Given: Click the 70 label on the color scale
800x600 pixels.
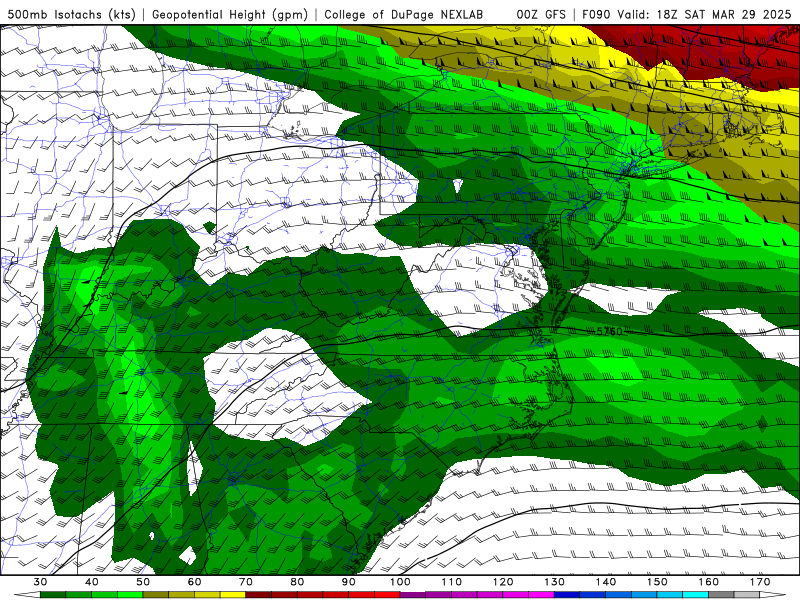Looking at the screenshot, I should (x=246, y=582).
